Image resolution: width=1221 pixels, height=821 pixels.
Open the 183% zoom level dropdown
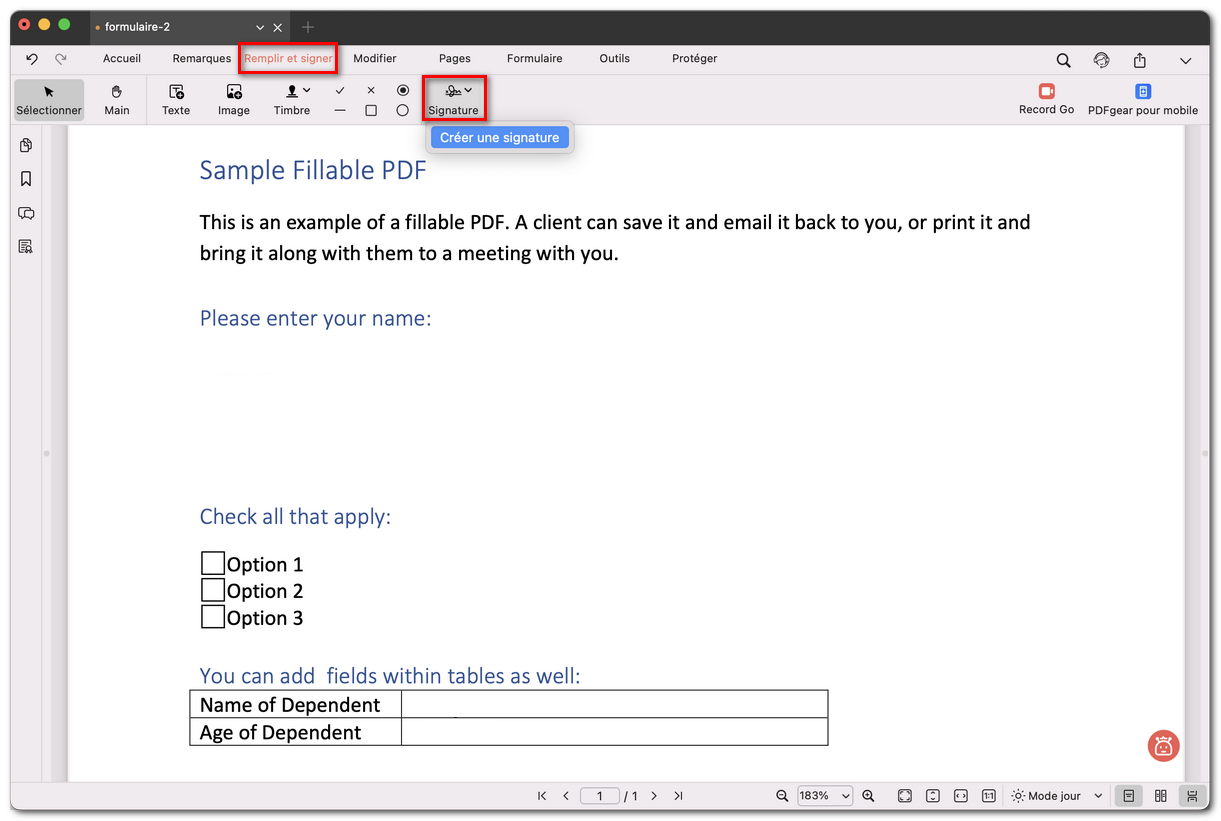point(825,796)
